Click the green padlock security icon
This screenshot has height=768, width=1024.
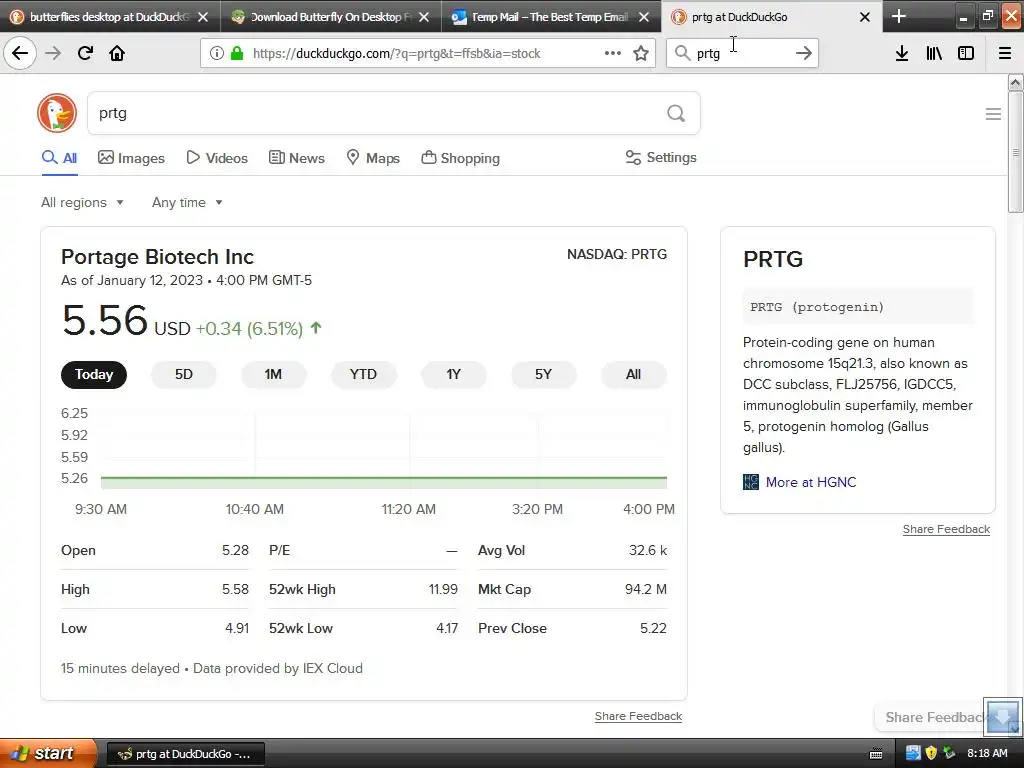coord(237,53)
